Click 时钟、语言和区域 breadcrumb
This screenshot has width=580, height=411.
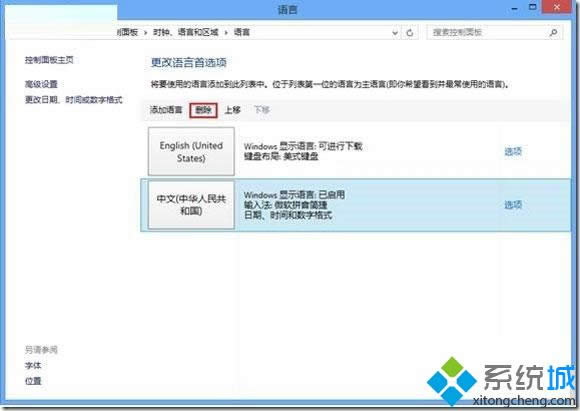click(x=186, y=33)
